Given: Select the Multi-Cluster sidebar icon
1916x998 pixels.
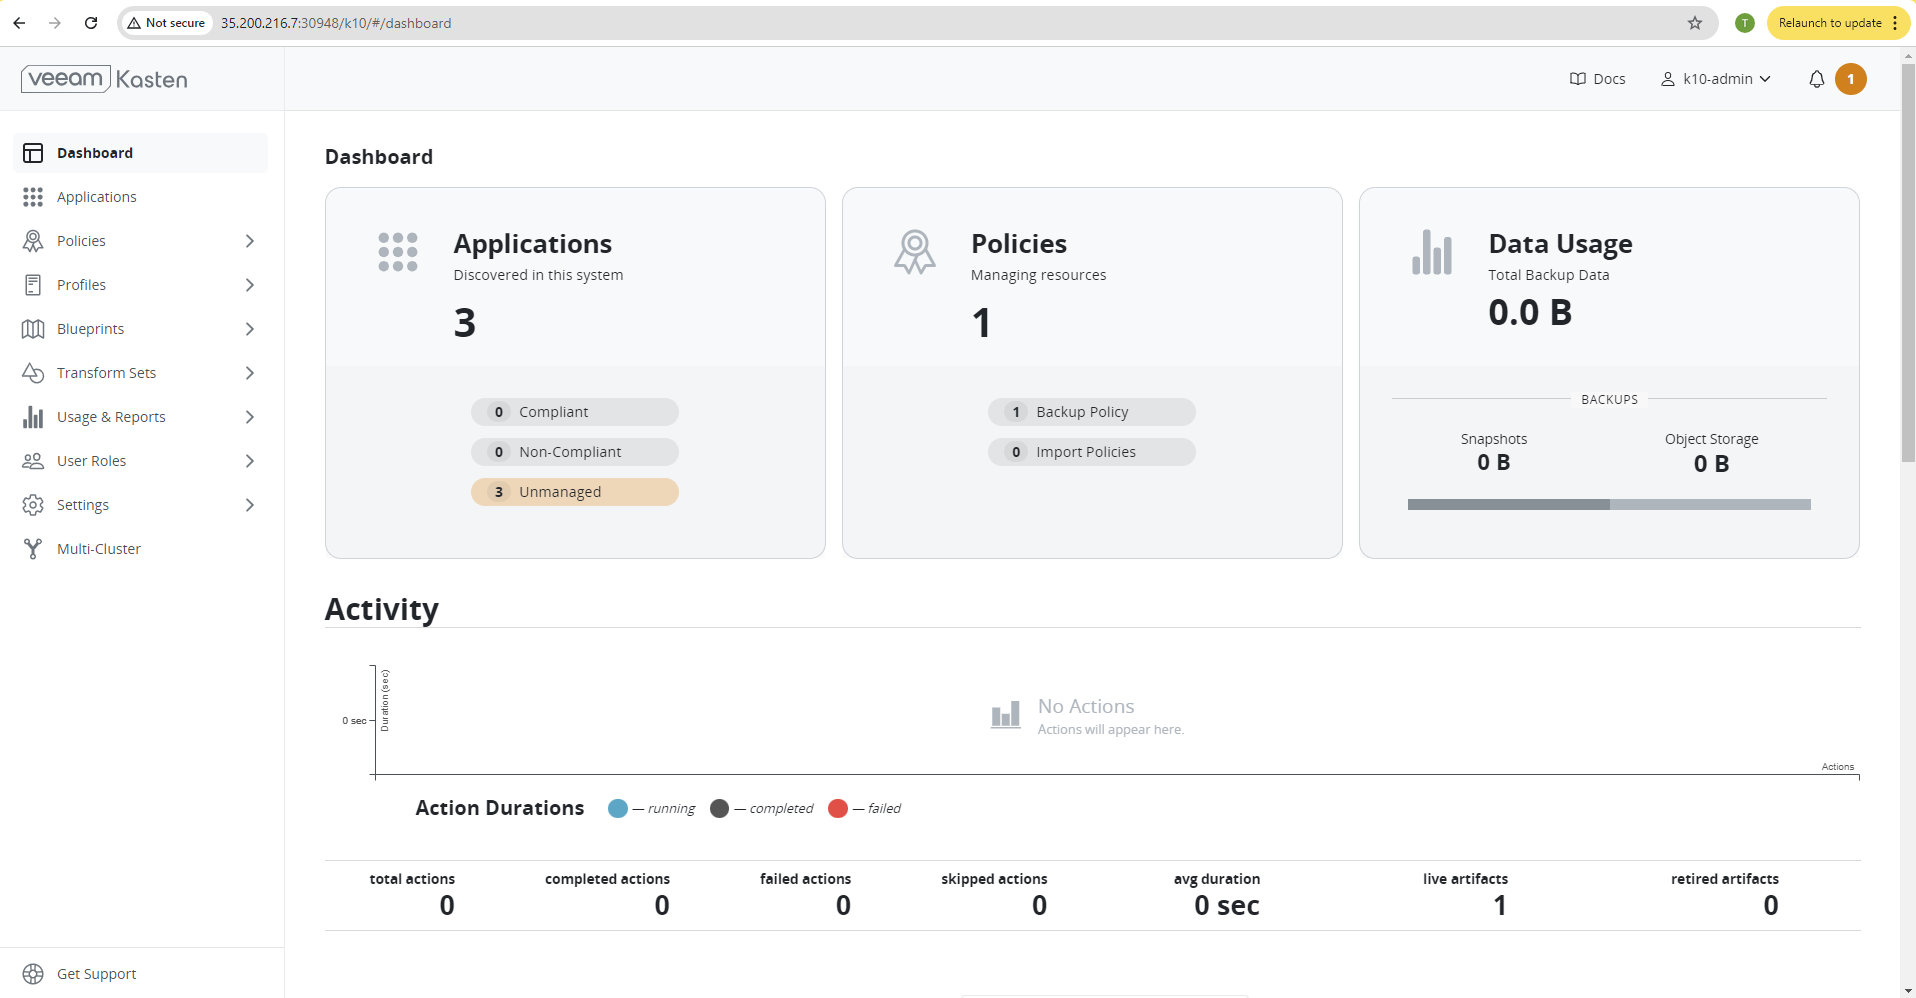Looking at the screenshot, I should (x=33, y=548).
